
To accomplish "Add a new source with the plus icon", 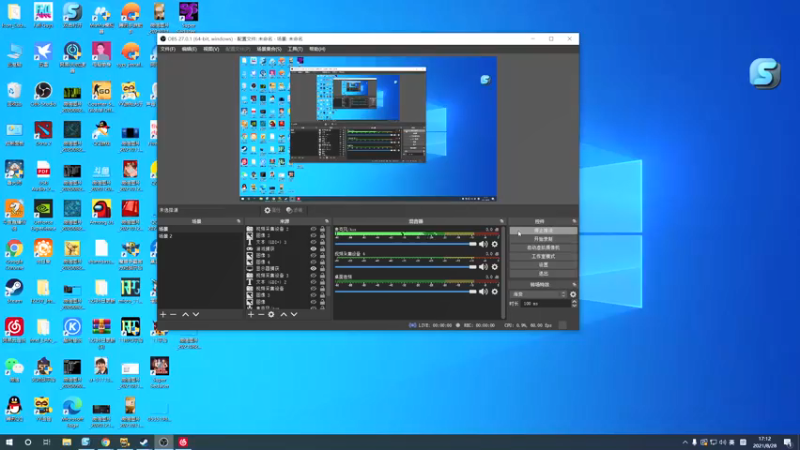I will 251,314.
